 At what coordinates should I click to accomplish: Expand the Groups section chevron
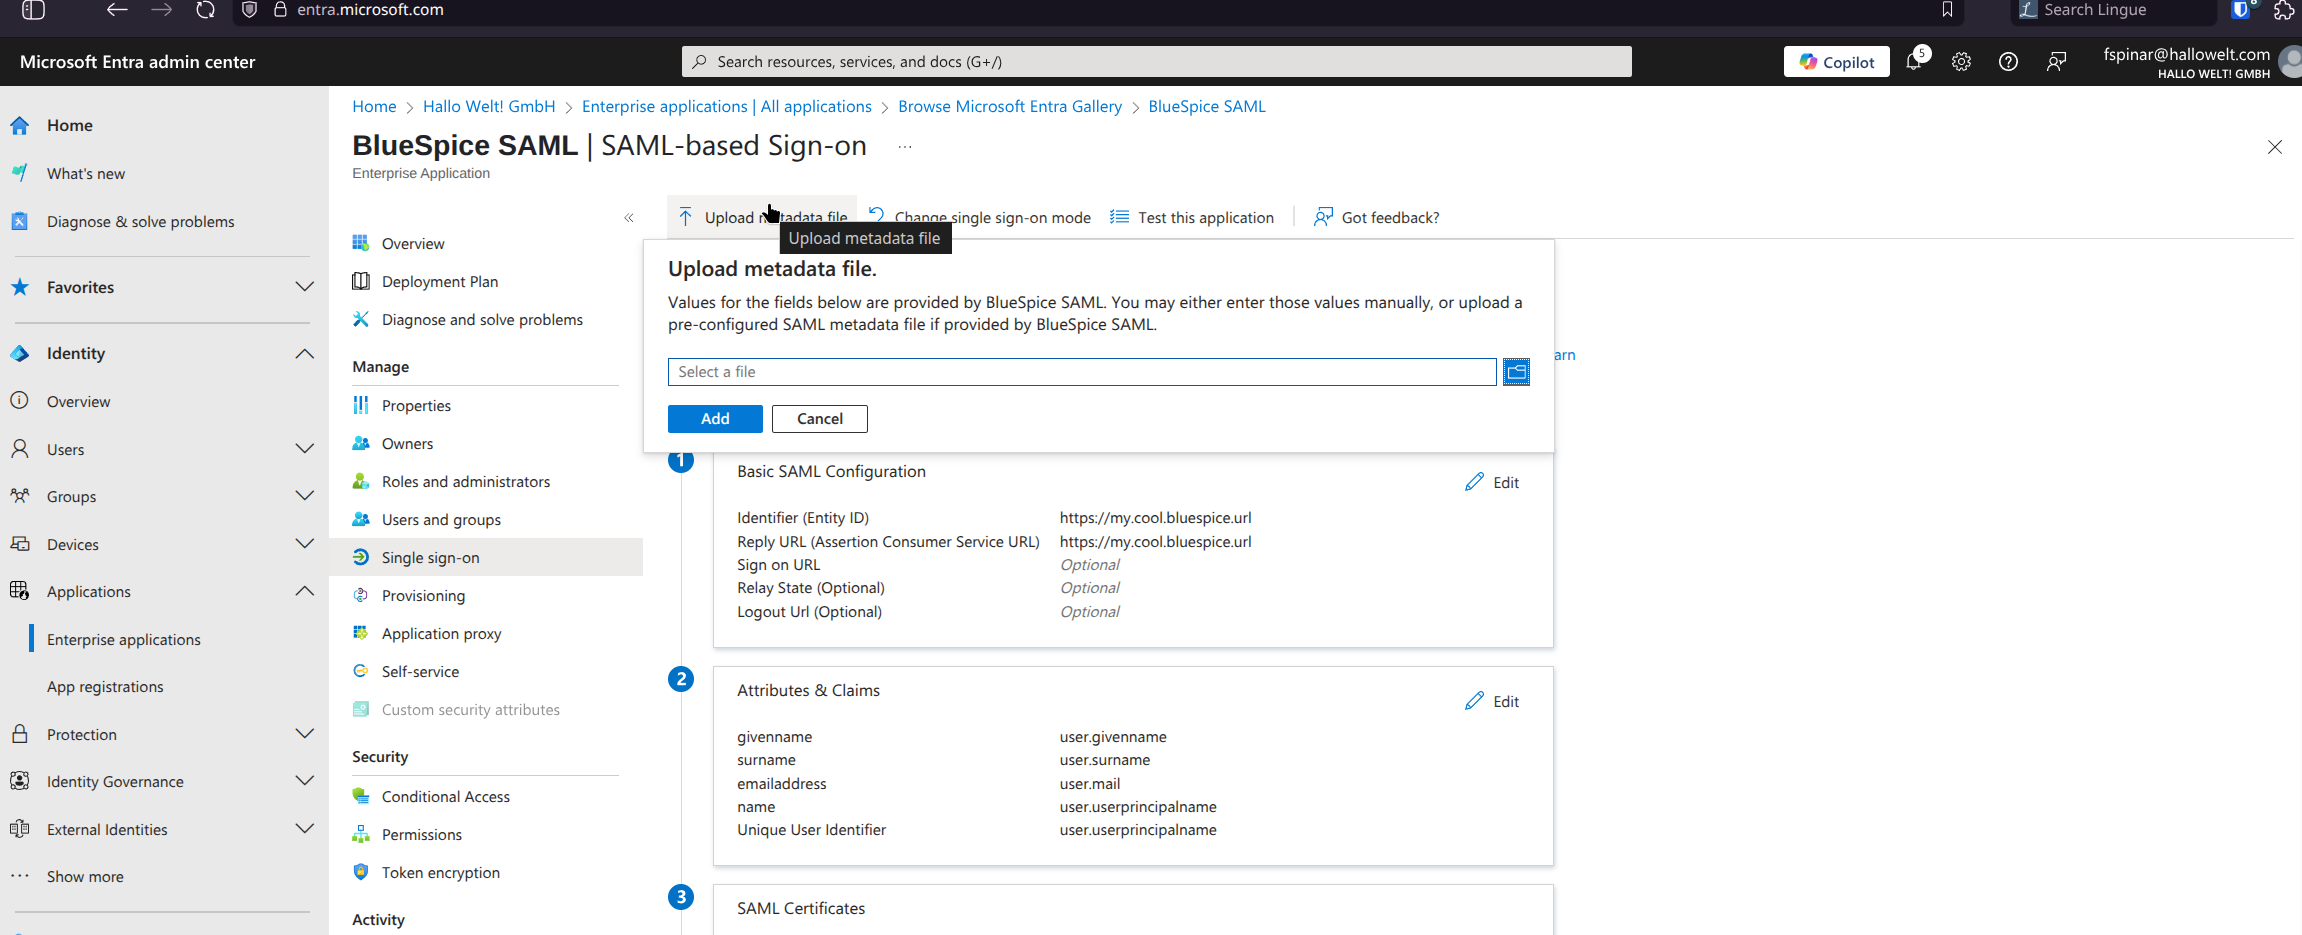pos(304,496)
